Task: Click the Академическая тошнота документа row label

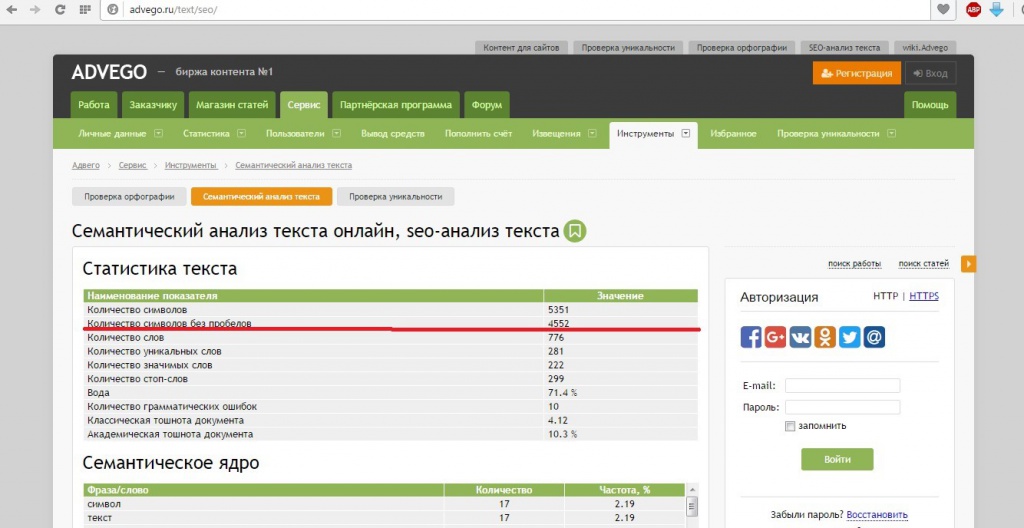Action: pos(170,434)
